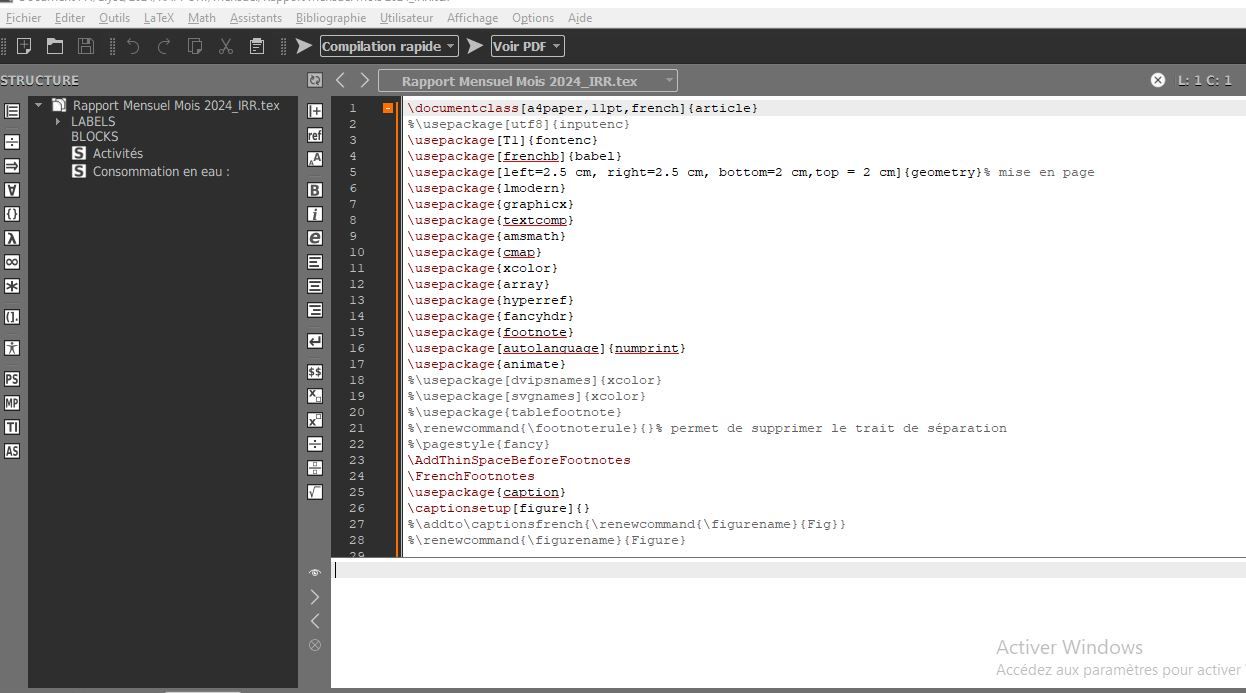Apply emphasis formatting (e icon)
This screenshot has height=693, width=1246.
tap(315, 238)
